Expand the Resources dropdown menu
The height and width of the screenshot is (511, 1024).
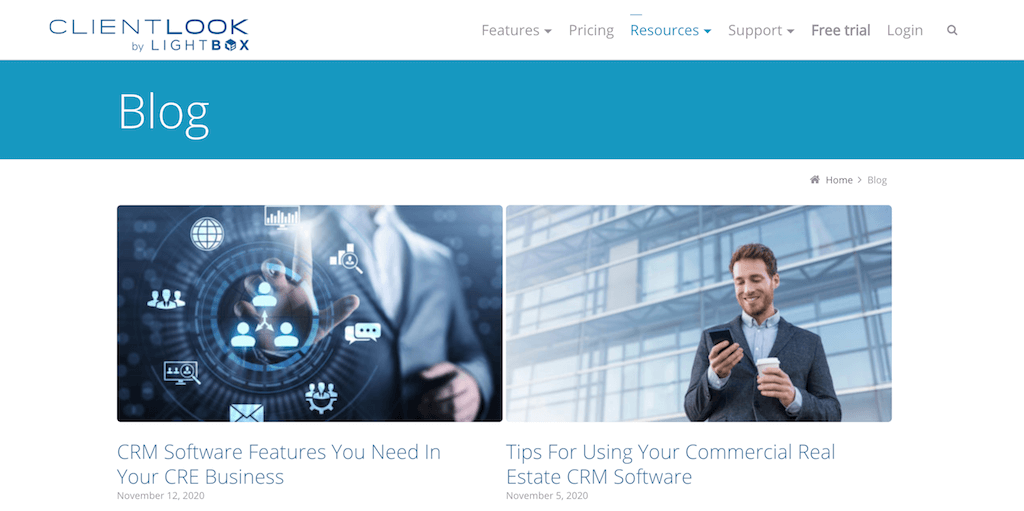coord(671,30)
